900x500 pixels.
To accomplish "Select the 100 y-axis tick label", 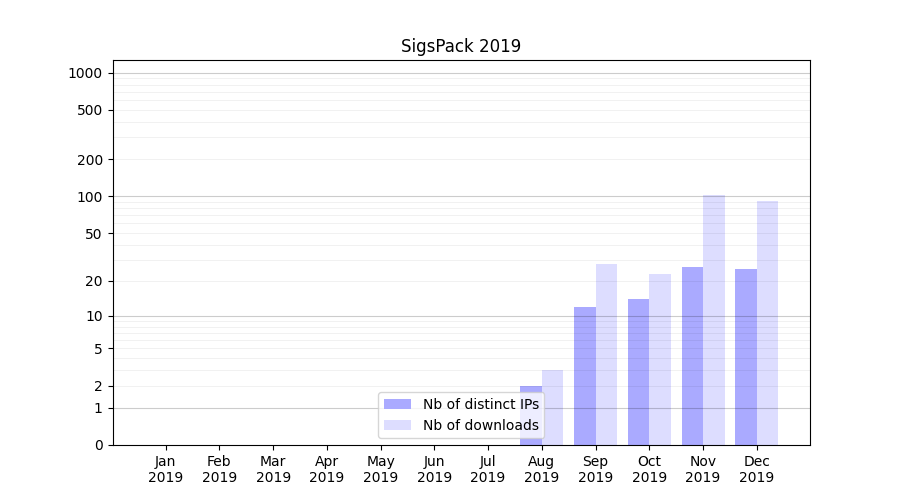I will tap(90, 197).
